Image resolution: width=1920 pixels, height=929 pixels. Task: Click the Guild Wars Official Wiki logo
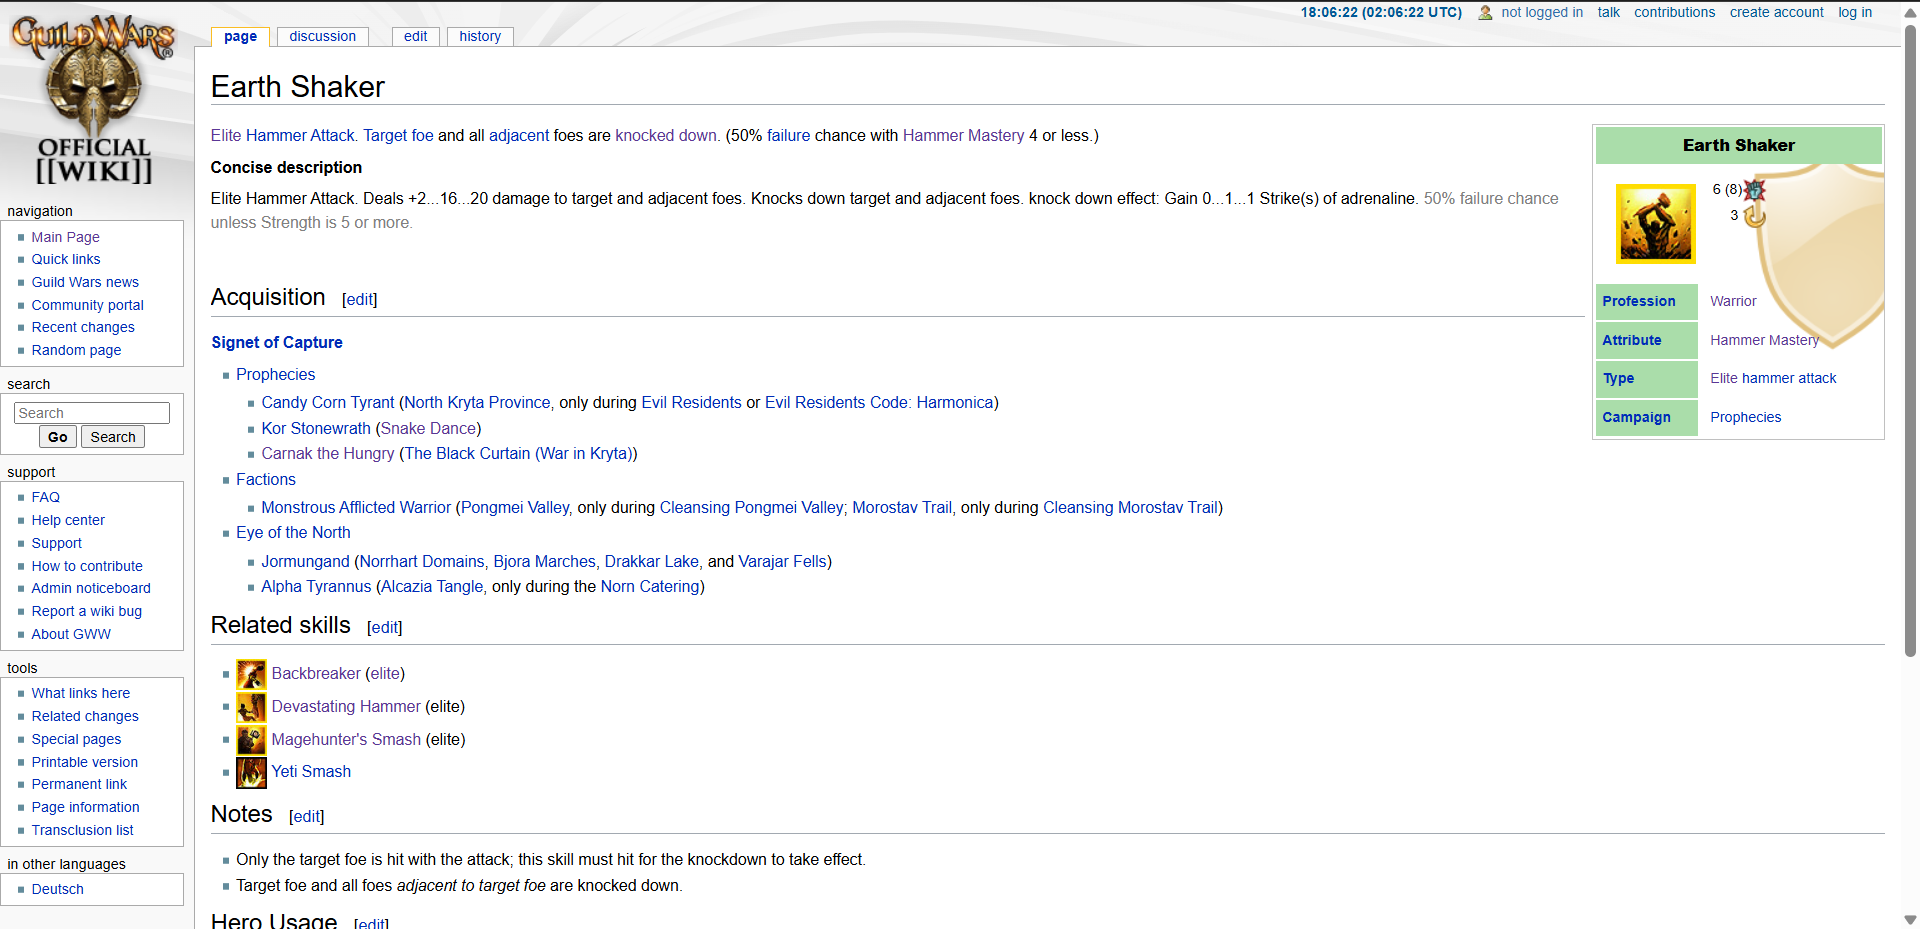(93, 100)
